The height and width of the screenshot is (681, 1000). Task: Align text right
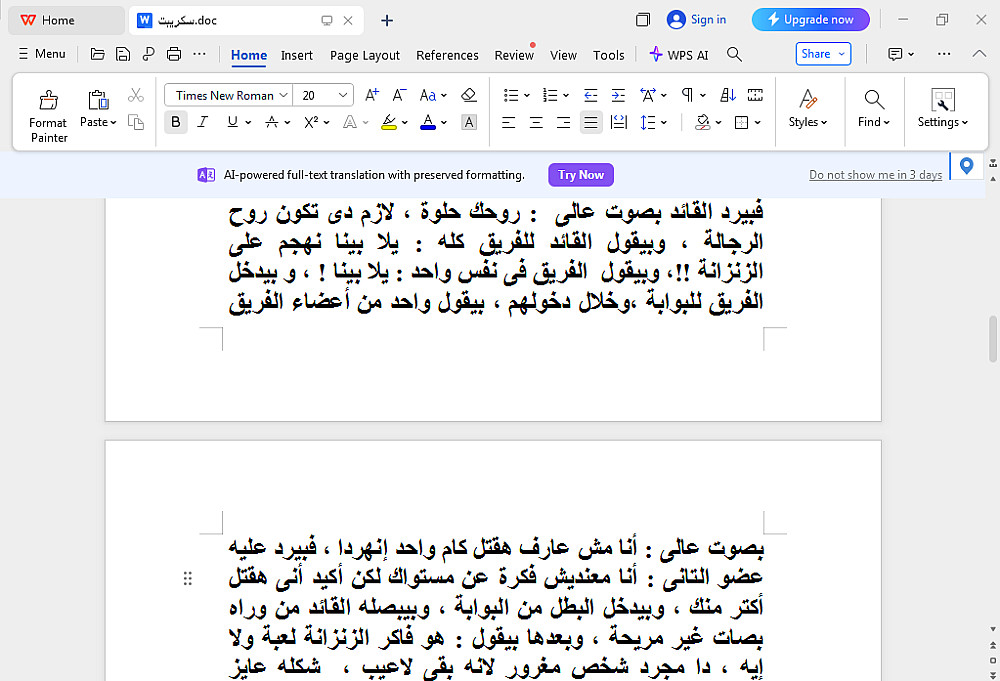563,122
